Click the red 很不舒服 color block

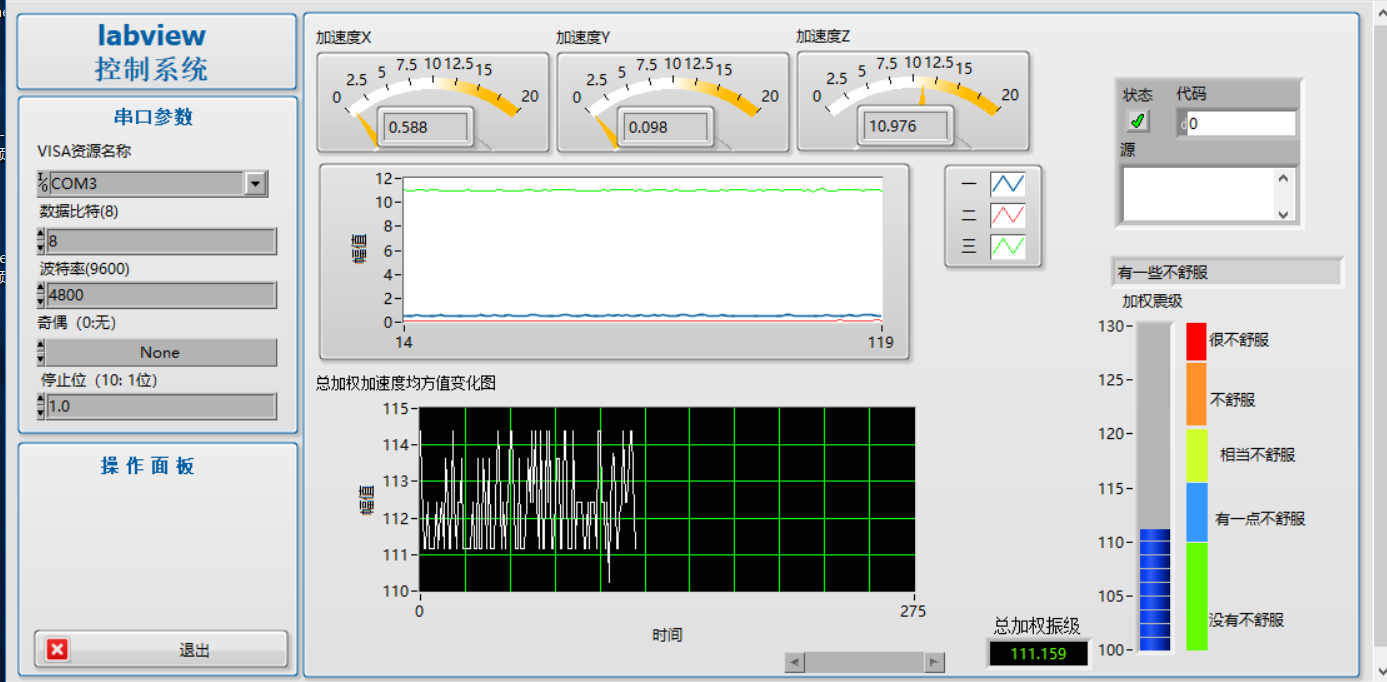1196,341
